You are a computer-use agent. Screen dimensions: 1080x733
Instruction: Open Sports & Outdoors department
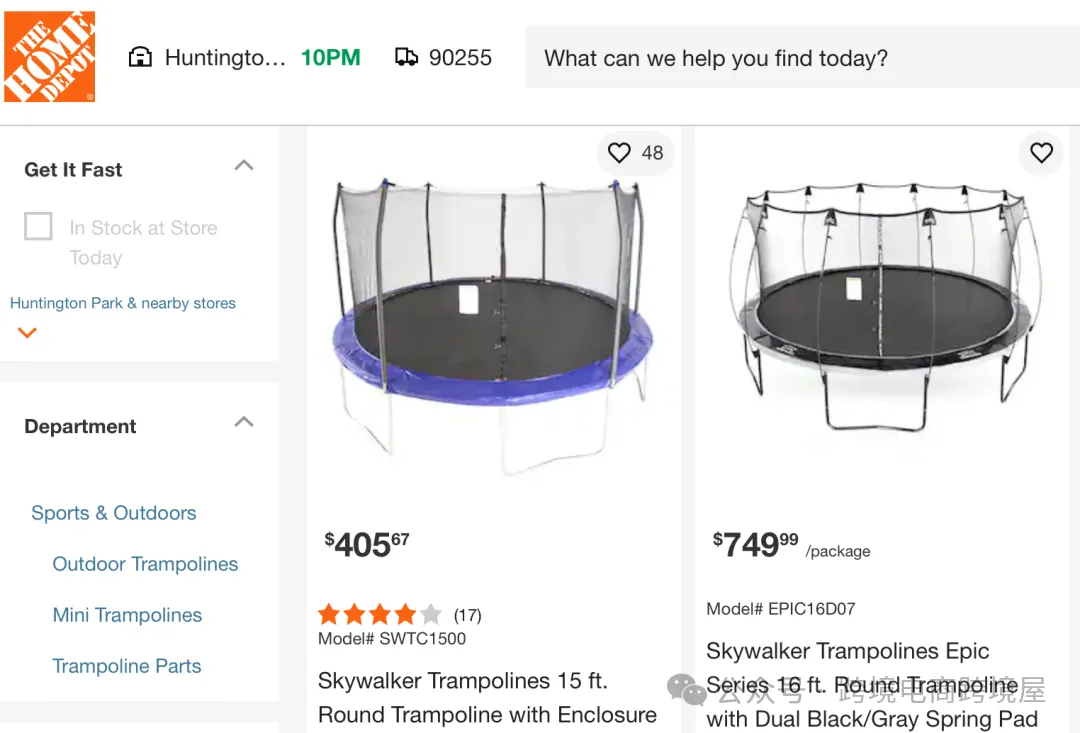(x=113, y=513)
